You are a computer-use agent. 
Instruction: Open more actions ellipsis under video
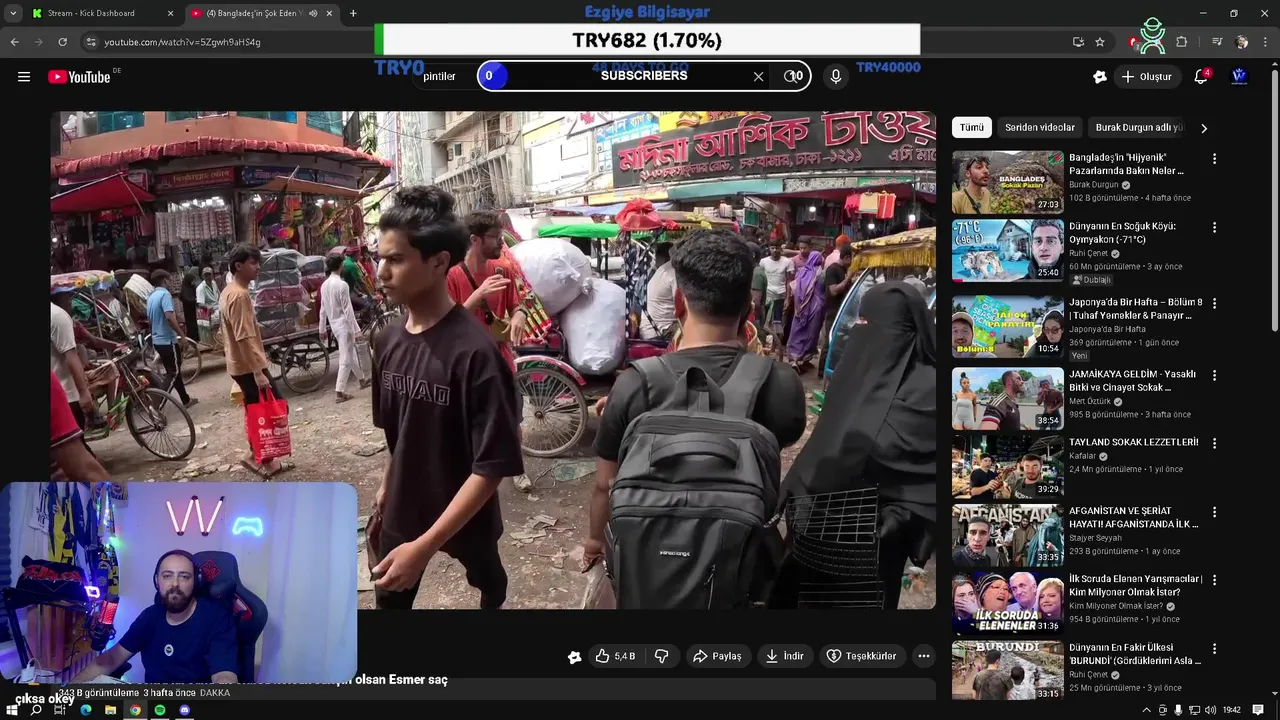click(x=924, y=656)
